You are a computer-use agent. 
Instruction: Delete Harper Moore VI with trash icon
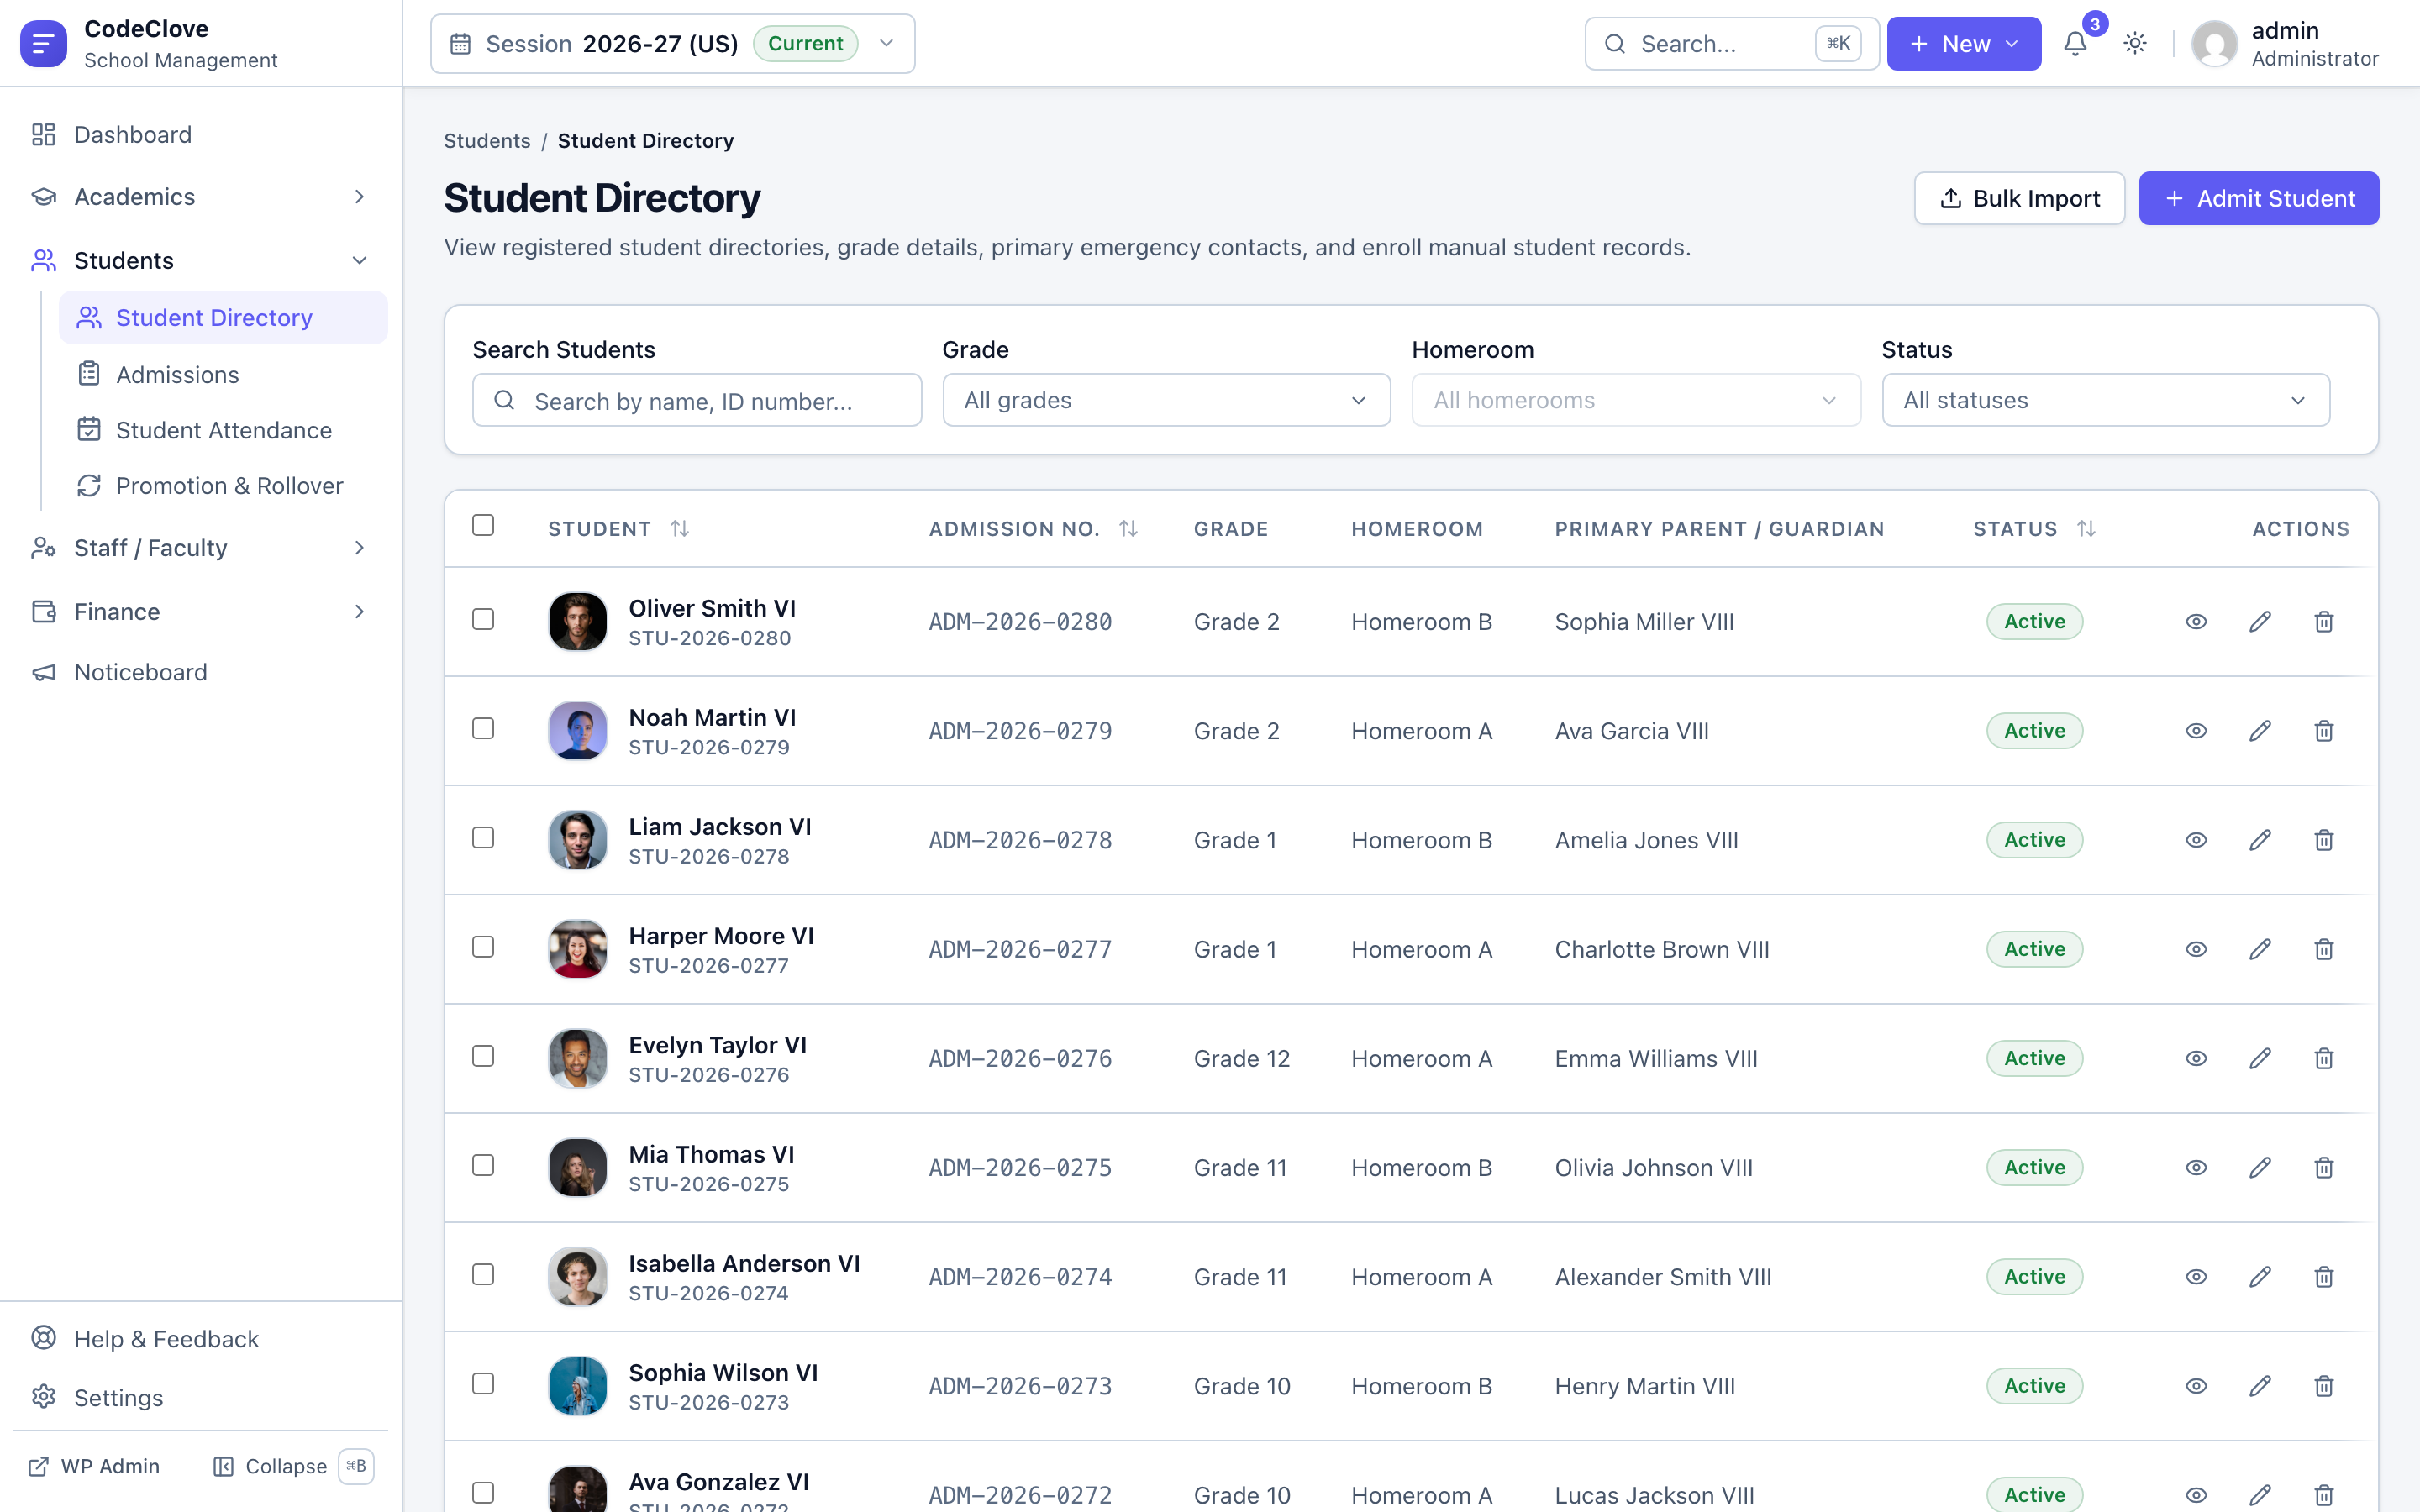point(2324,949)
